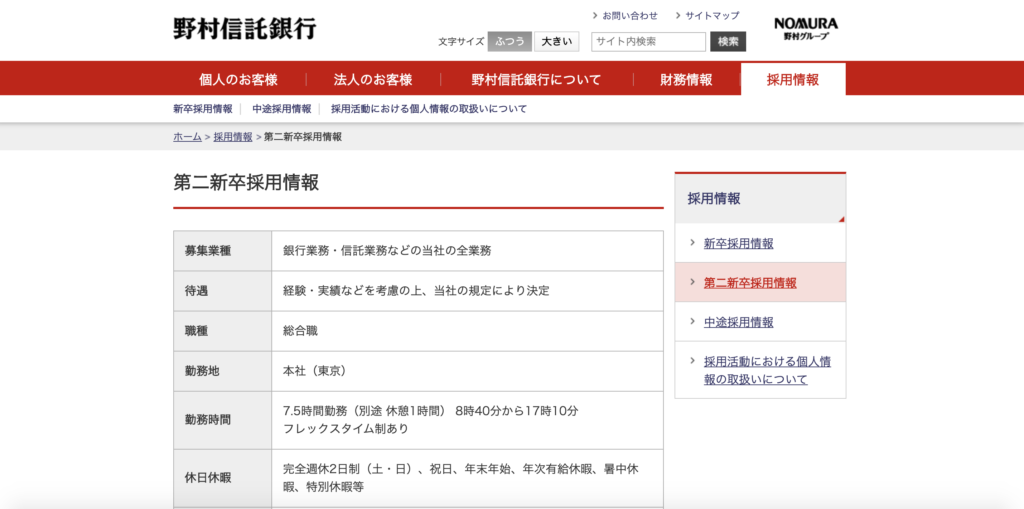Image resolution: width=1024 pixels, height=509 pixels.
Task: Click the text フレックスタイム制あり
Action: click(x=346, y=429)
